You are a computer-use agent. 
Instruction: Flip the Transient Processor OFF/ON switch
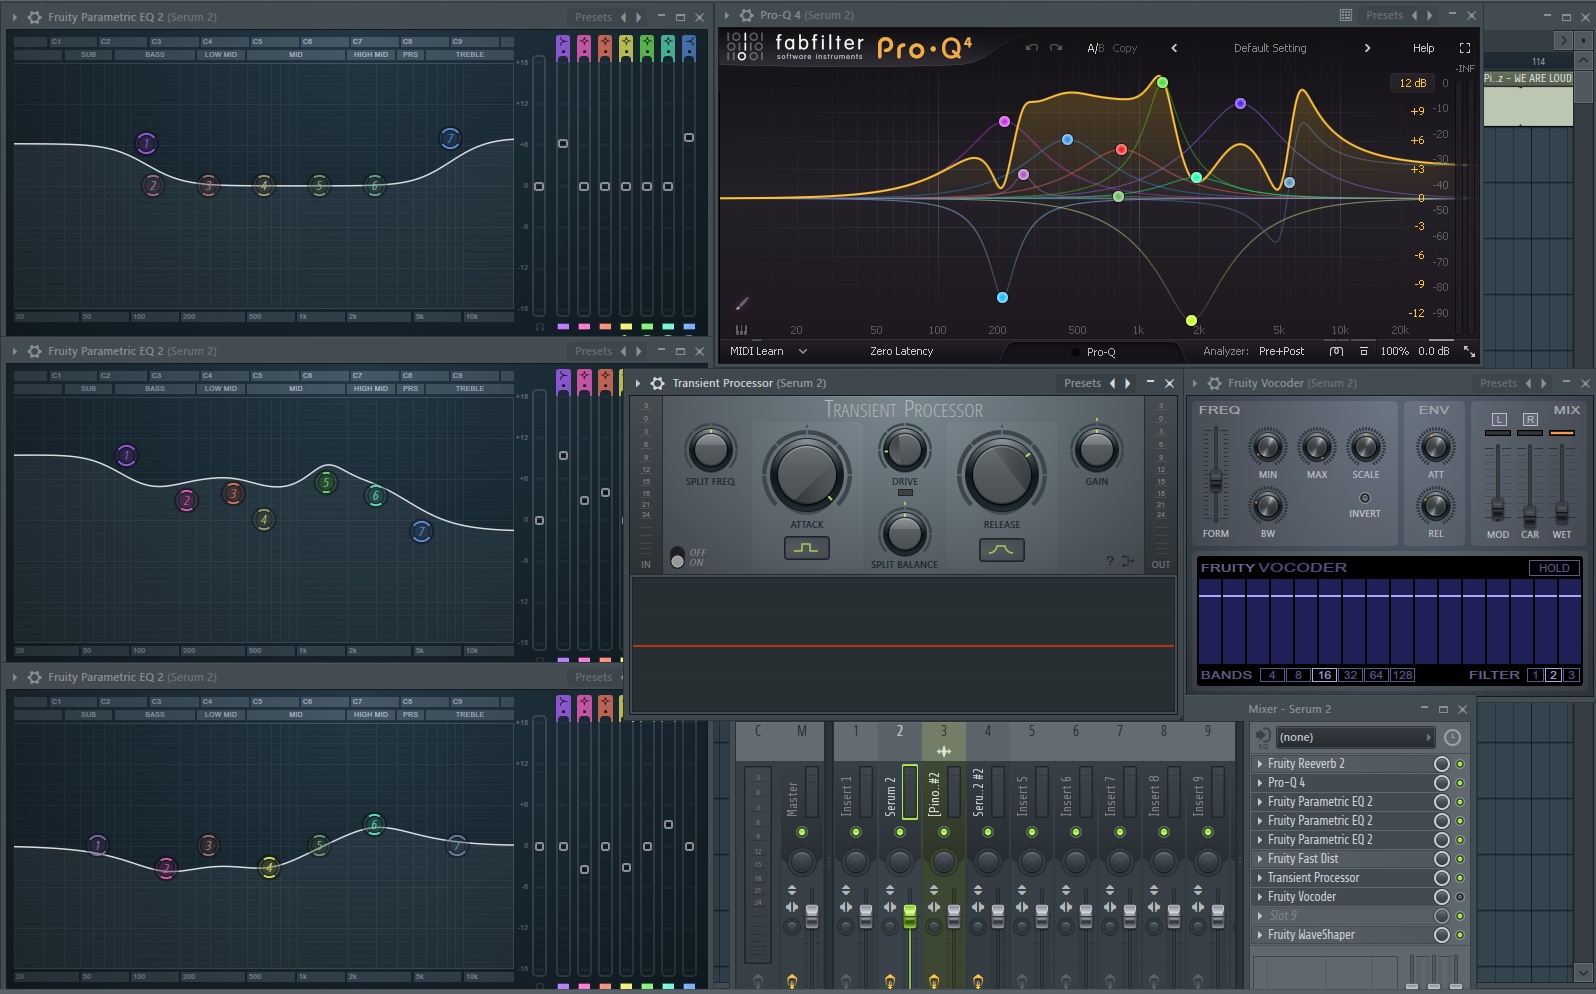[x=677, y=557]
